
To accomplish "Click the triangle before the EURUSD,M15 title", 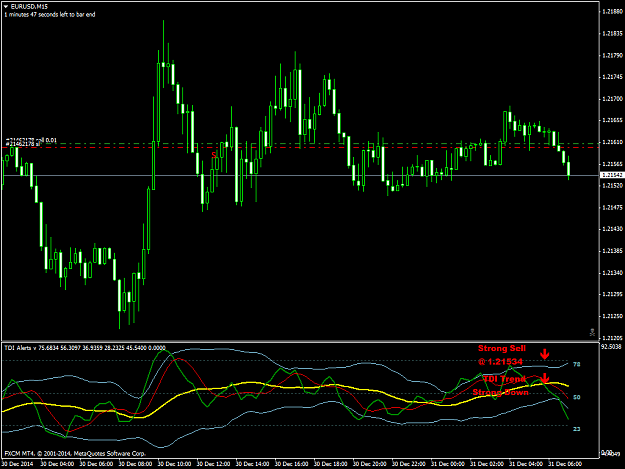I will [x=6, y=7].
